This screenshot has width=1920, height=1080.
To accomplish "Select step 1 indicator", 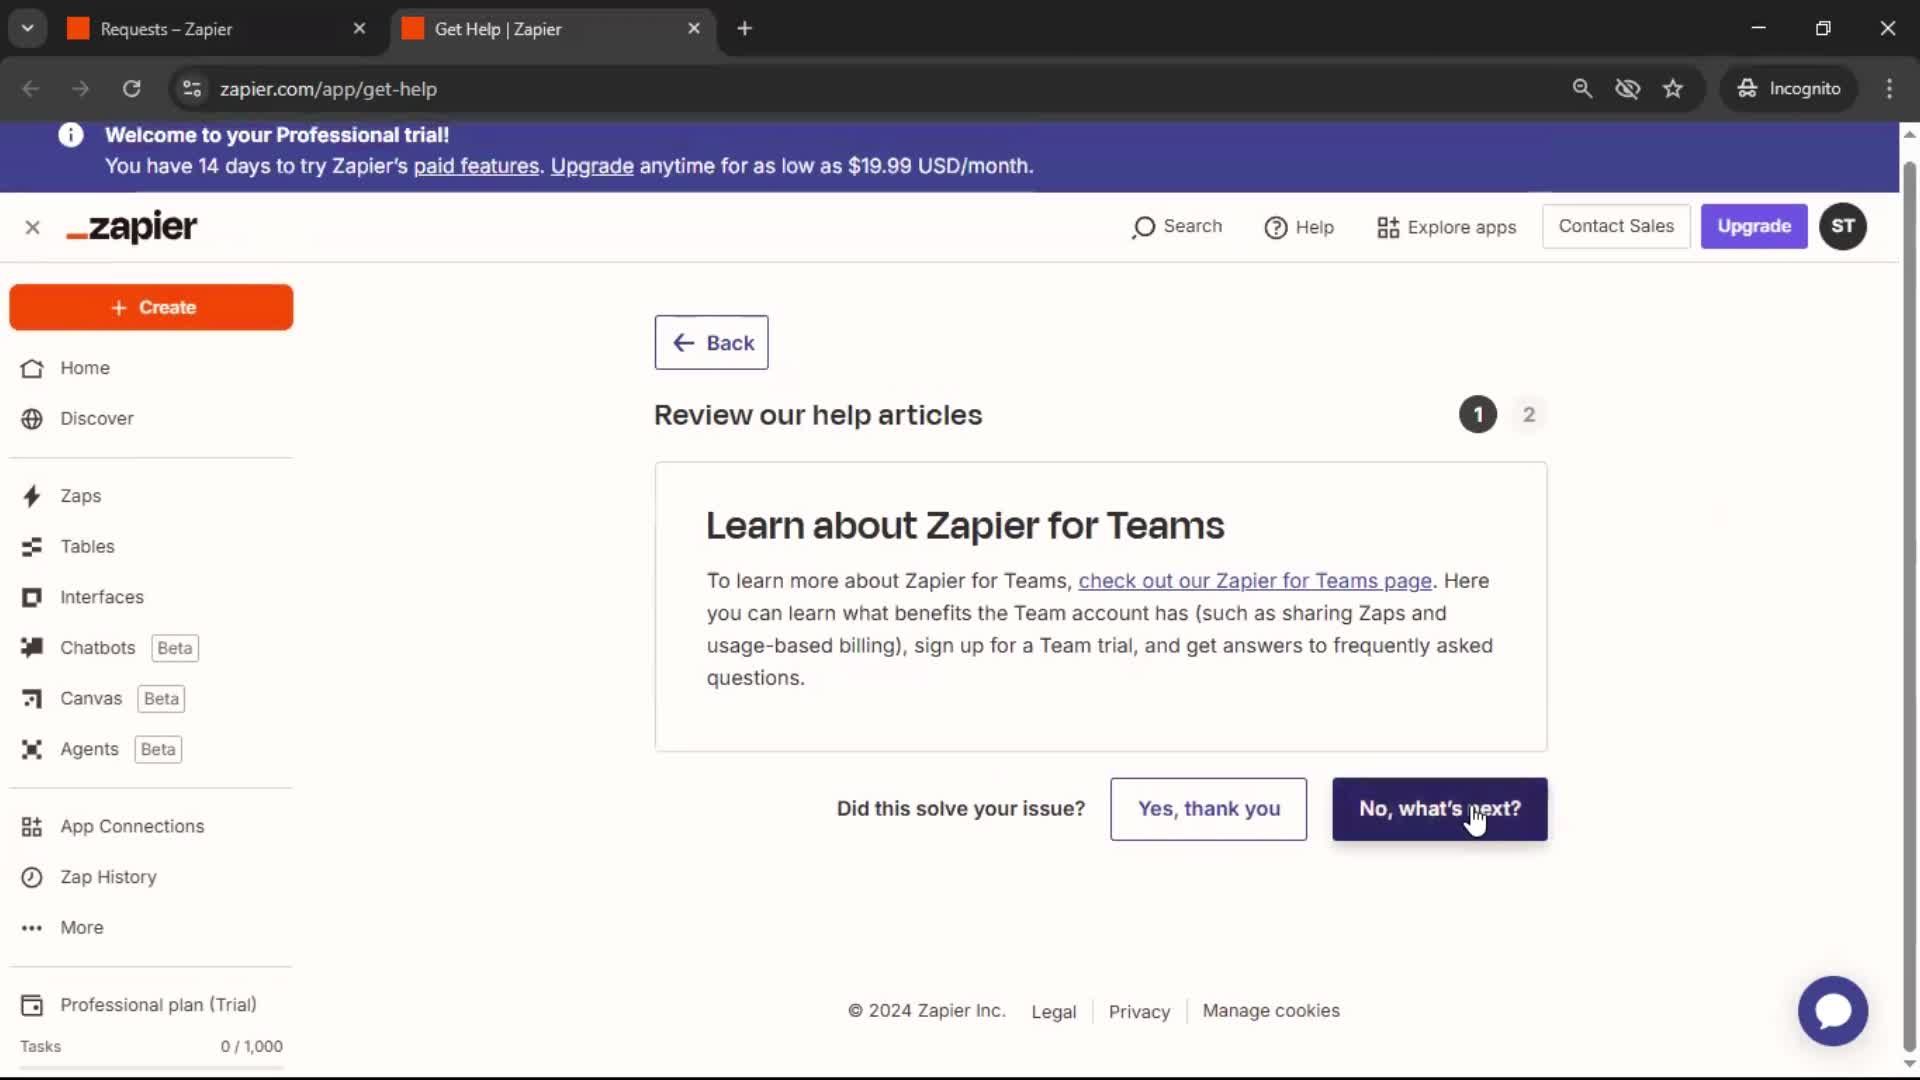I will [1478, 415].
